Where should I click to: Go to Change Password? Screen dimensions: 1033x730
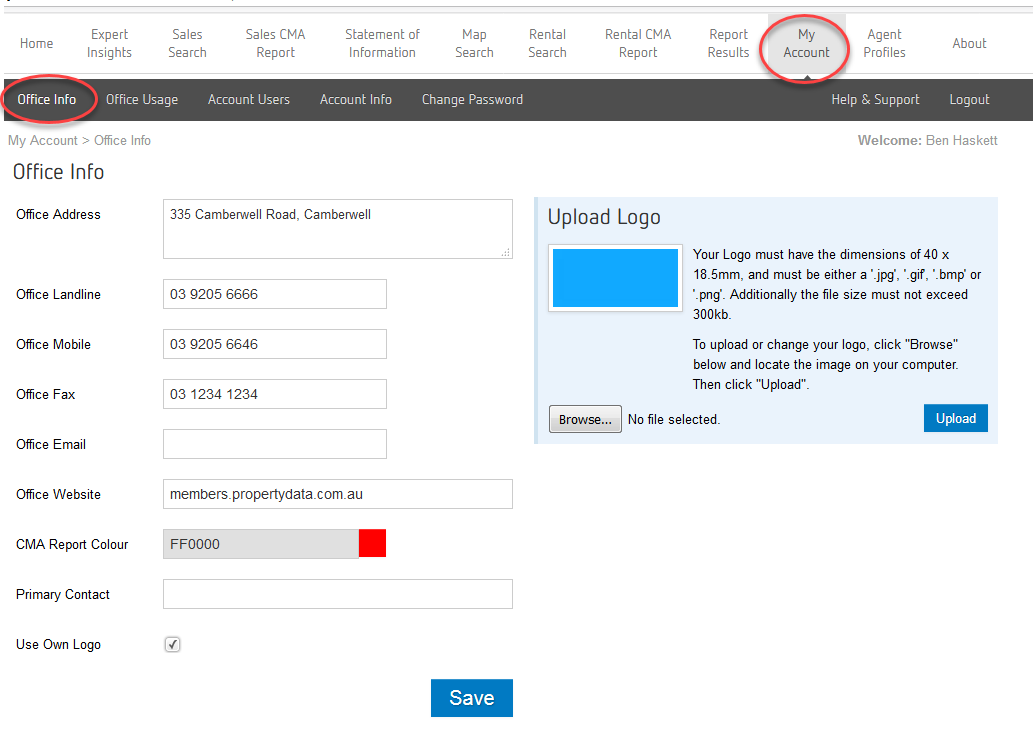point(472,99)
